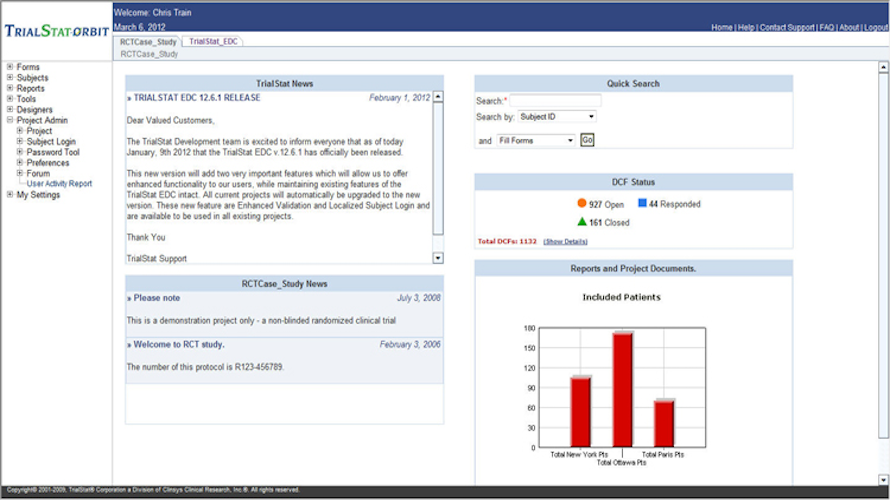Open the Home link in header
This screenshot has height=500, width=890.
[721, 27]
